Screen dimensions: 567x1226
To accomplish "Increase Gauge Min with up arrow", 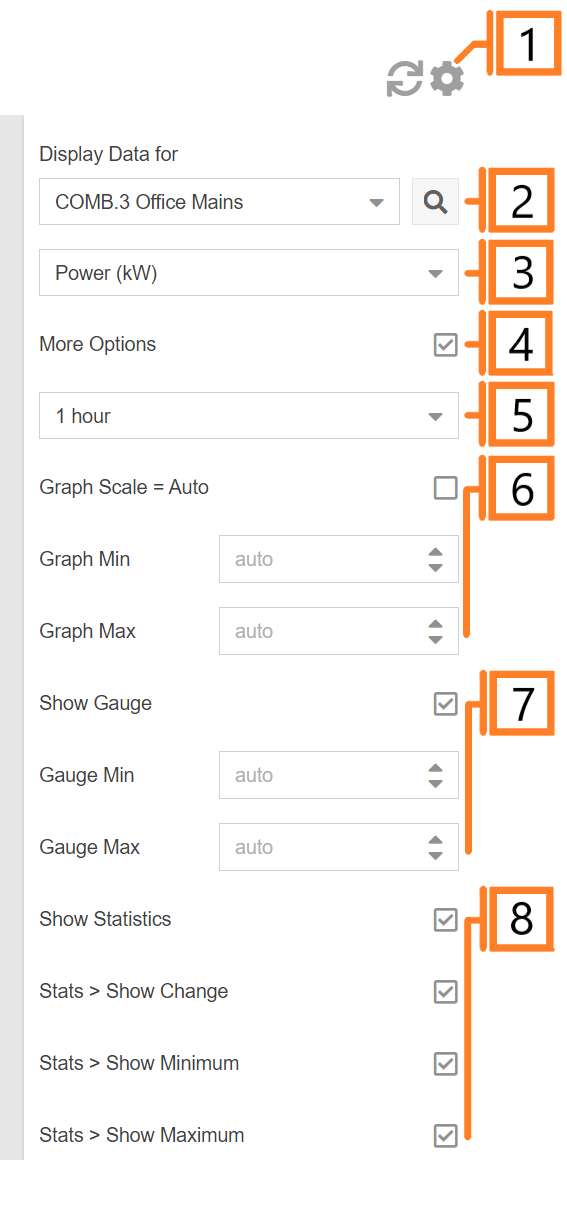I will pyautogui.click(x=435, y=767).
